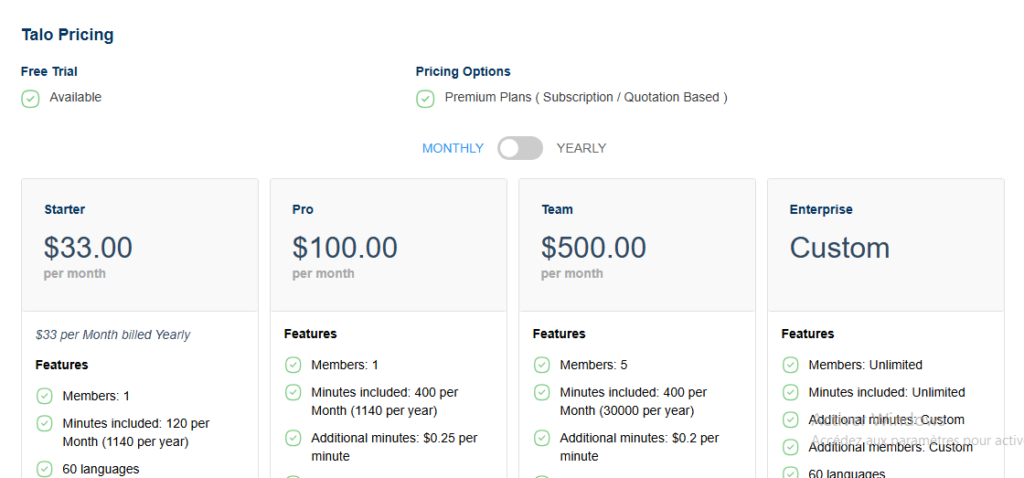The height and width of the screenshot is (478, 1024).
Task: Click the Team plan heading
Action: 557,210
